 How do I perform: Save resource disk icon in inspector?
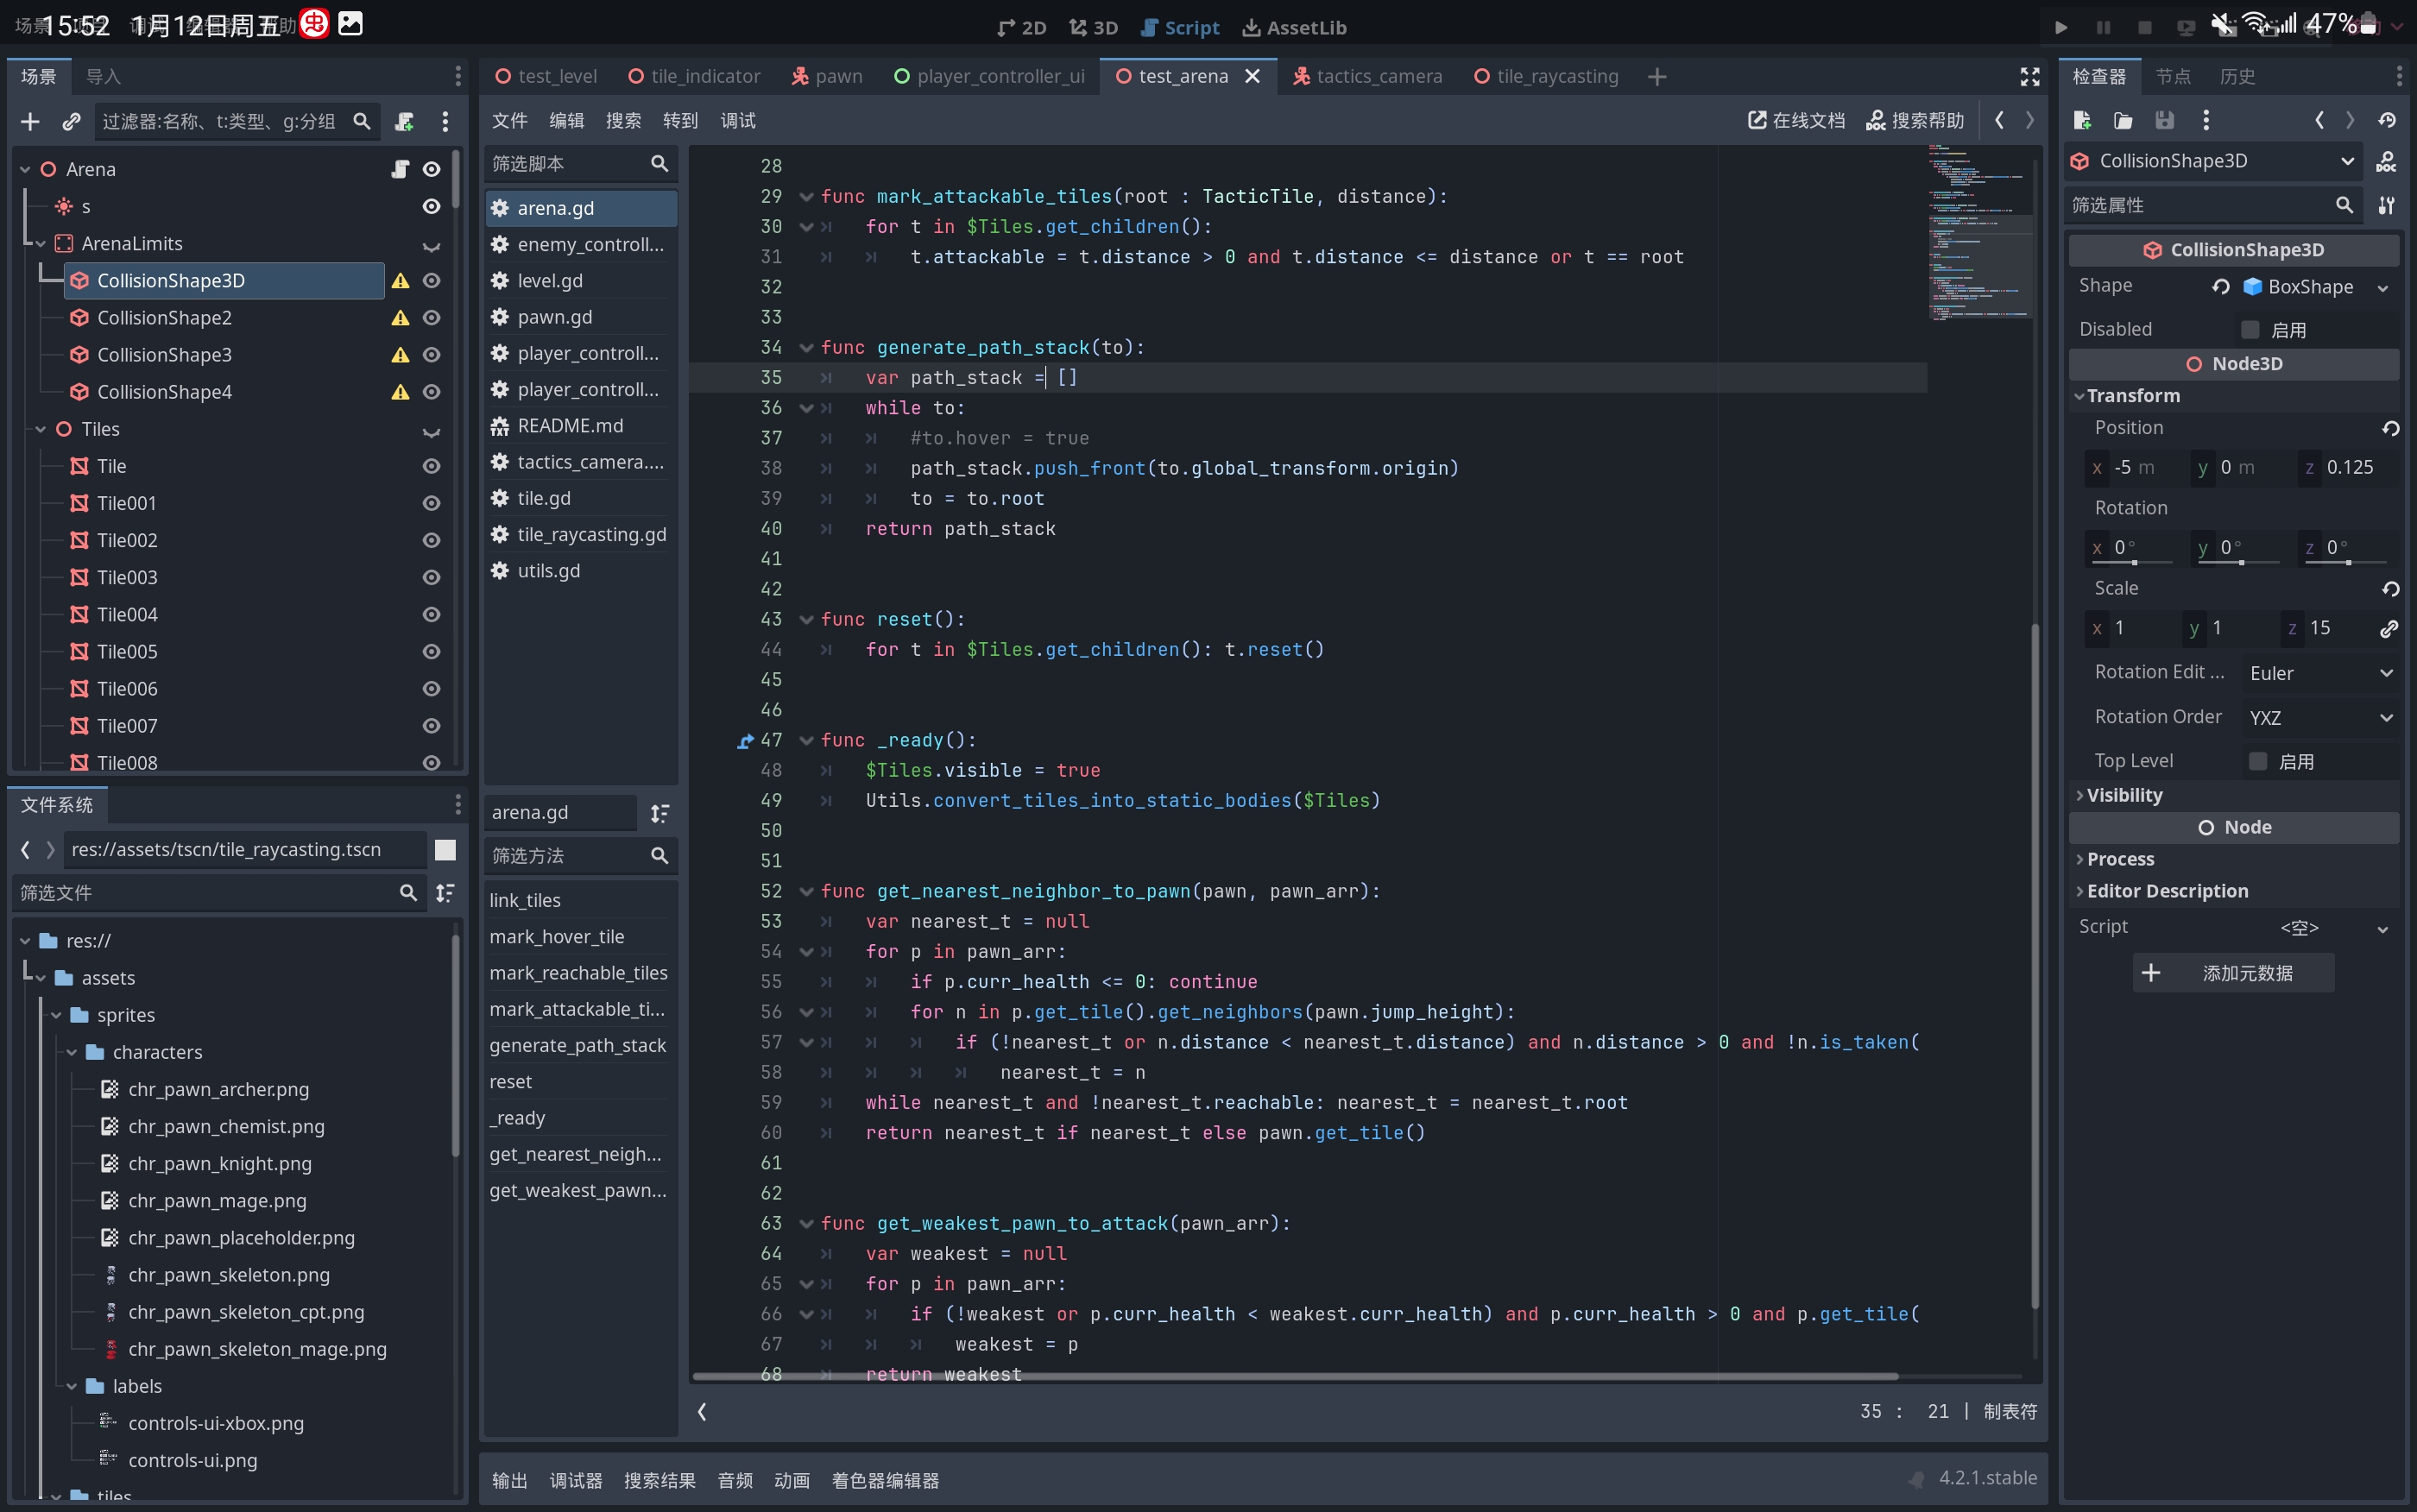pyautogui.click(x=2164, y=120)
